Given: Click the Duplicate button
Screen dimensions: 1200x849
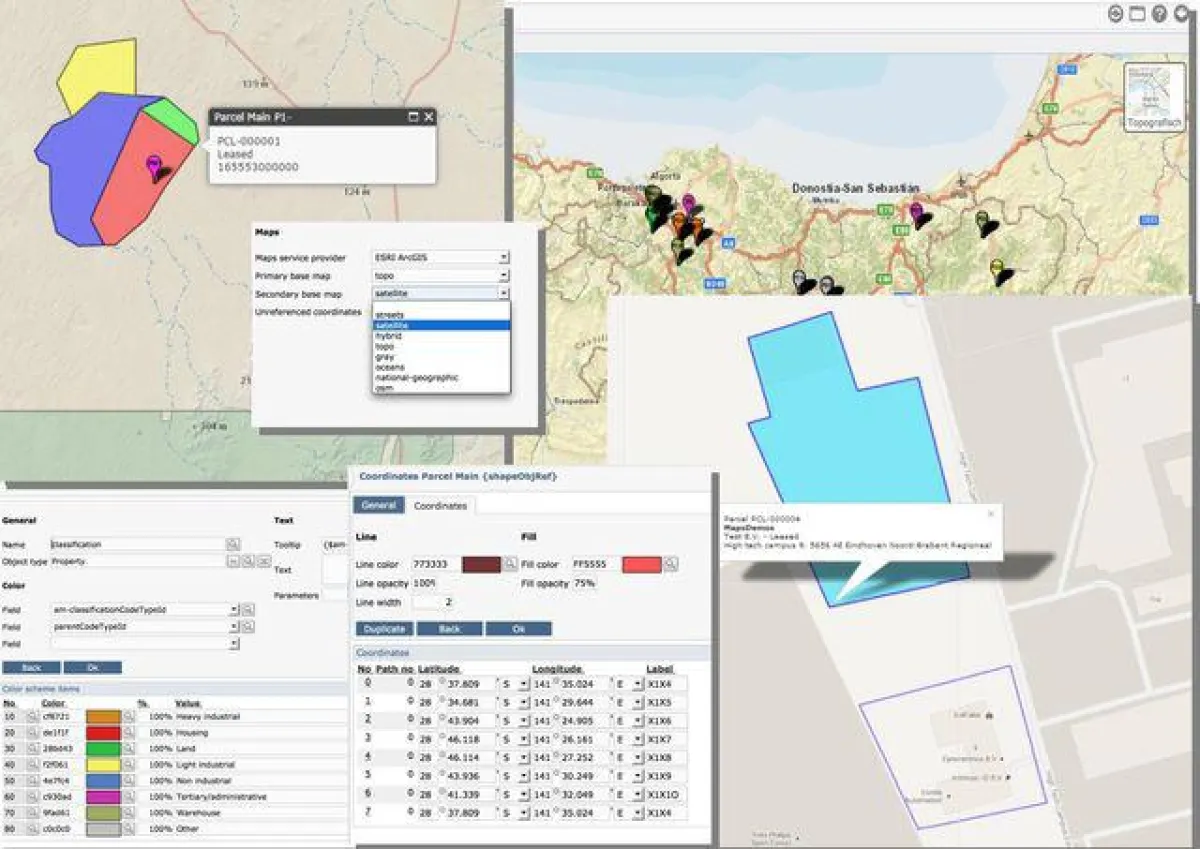Looking at the screenshot, I should pyautogui.click(x=384, y=628).
